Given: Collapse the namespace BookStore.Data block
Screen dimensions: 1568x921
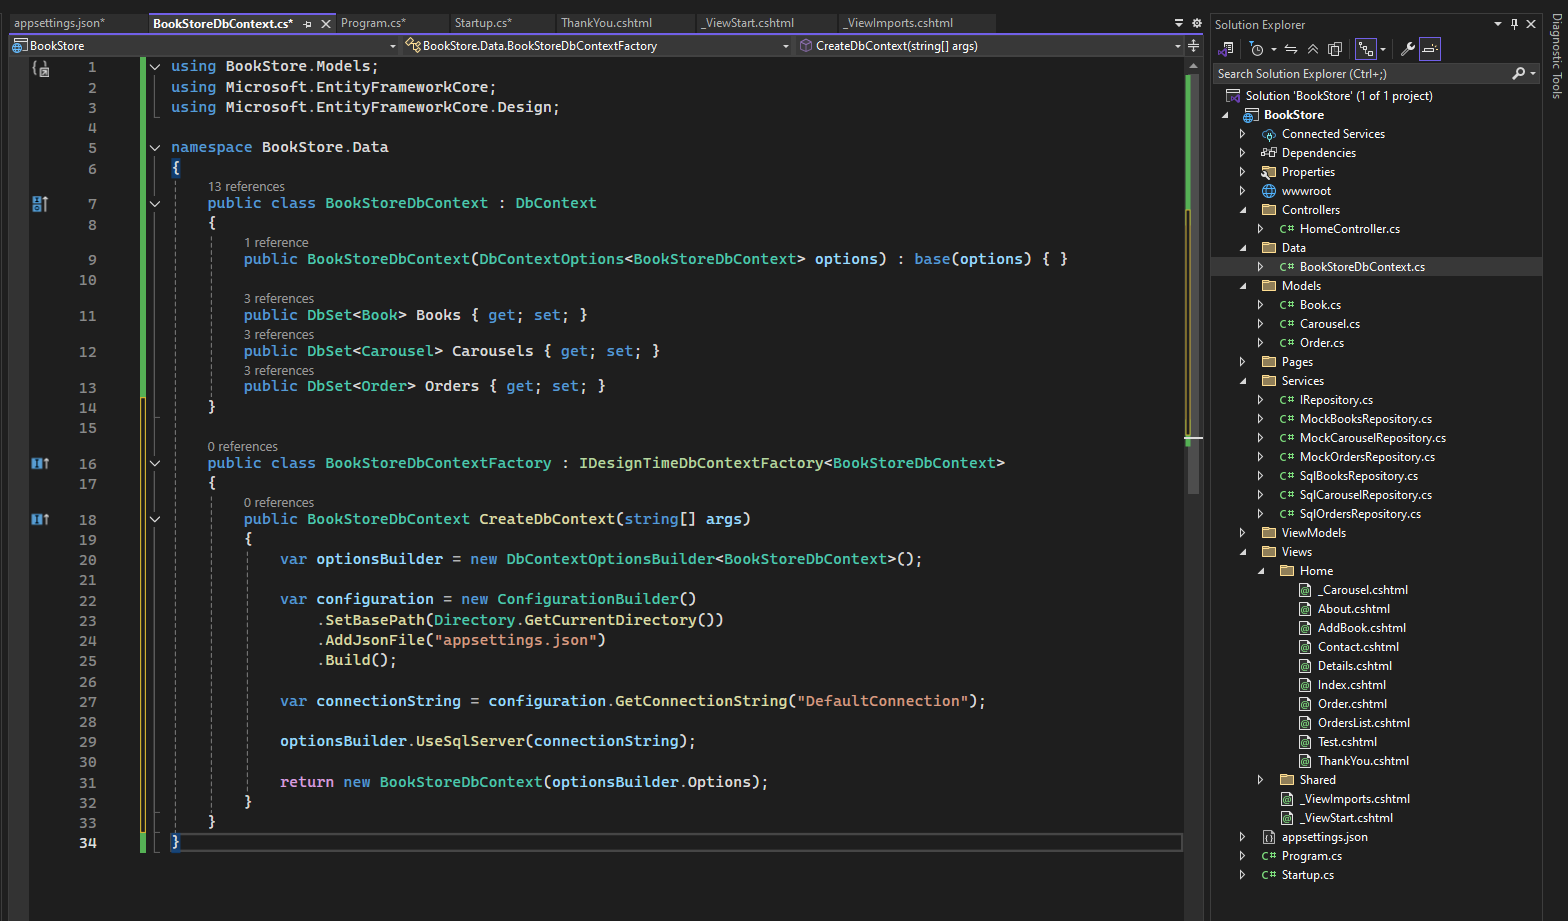Looking at the screenshot, I should (155, 148).
